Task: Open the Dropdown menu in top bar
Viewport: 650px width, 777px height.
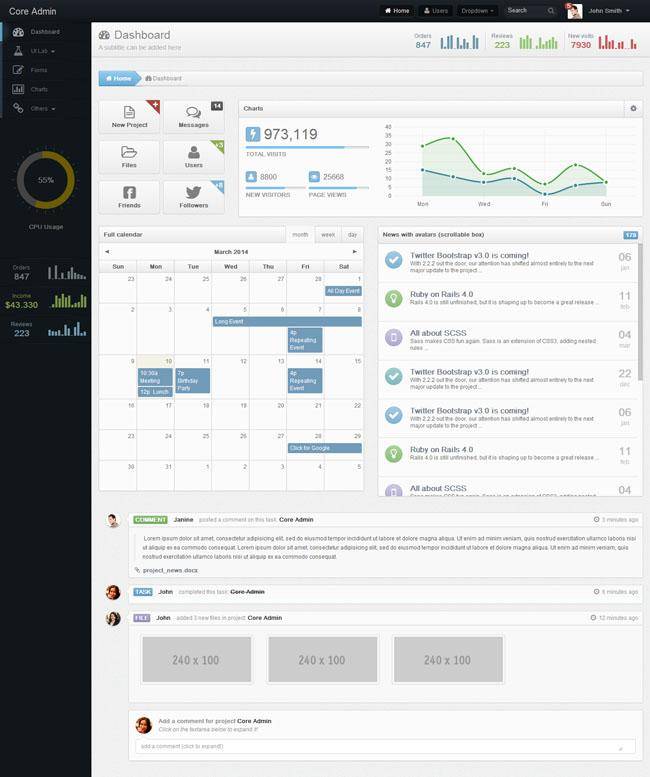Action: pyautogui.click(x=478, y=11)
